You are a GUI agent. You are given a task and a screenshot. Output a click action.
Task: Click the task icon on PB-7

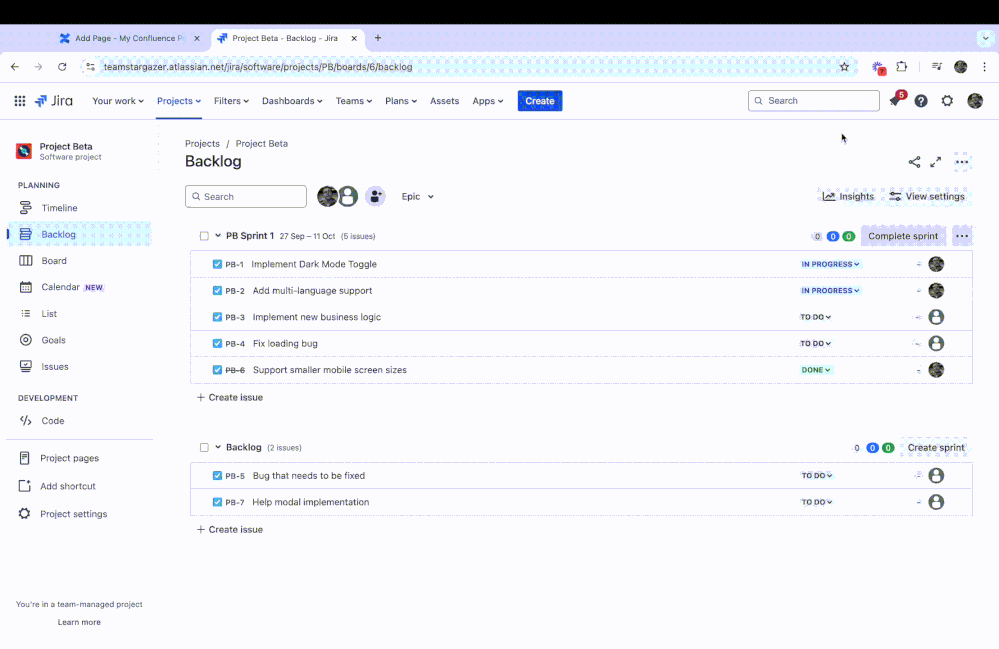pyautogui.click(x=217, y=502)
